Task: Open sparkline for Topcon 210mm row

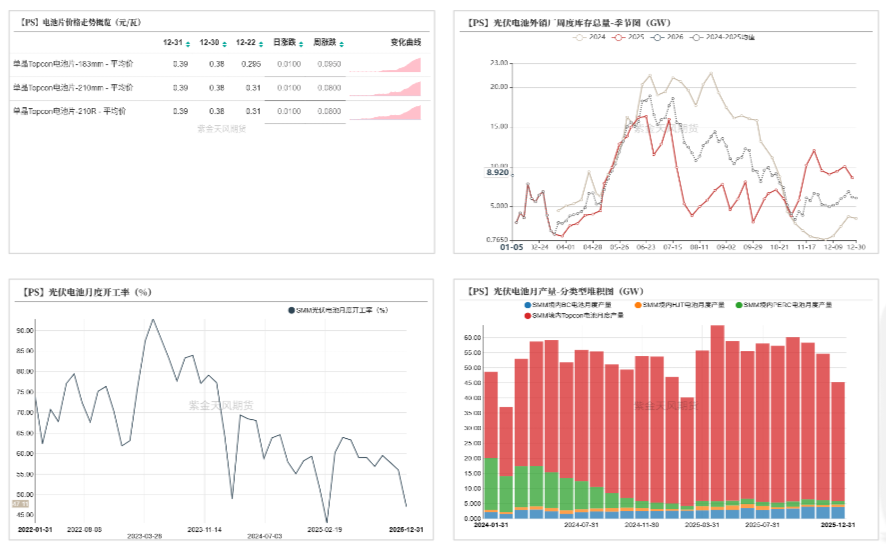Action: click(x=385, y=88)
